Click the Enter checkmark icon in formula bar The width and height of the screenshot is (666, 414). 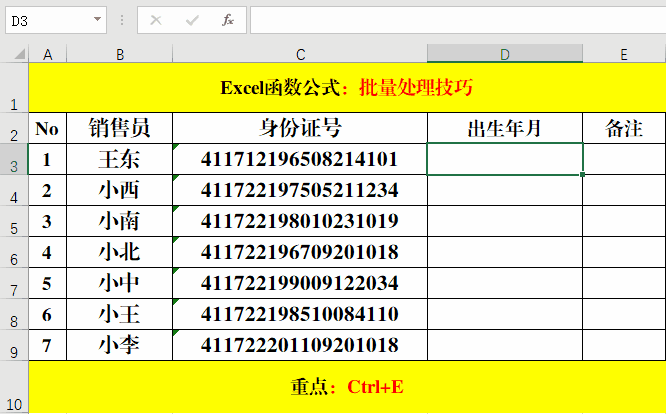(192, 20)
